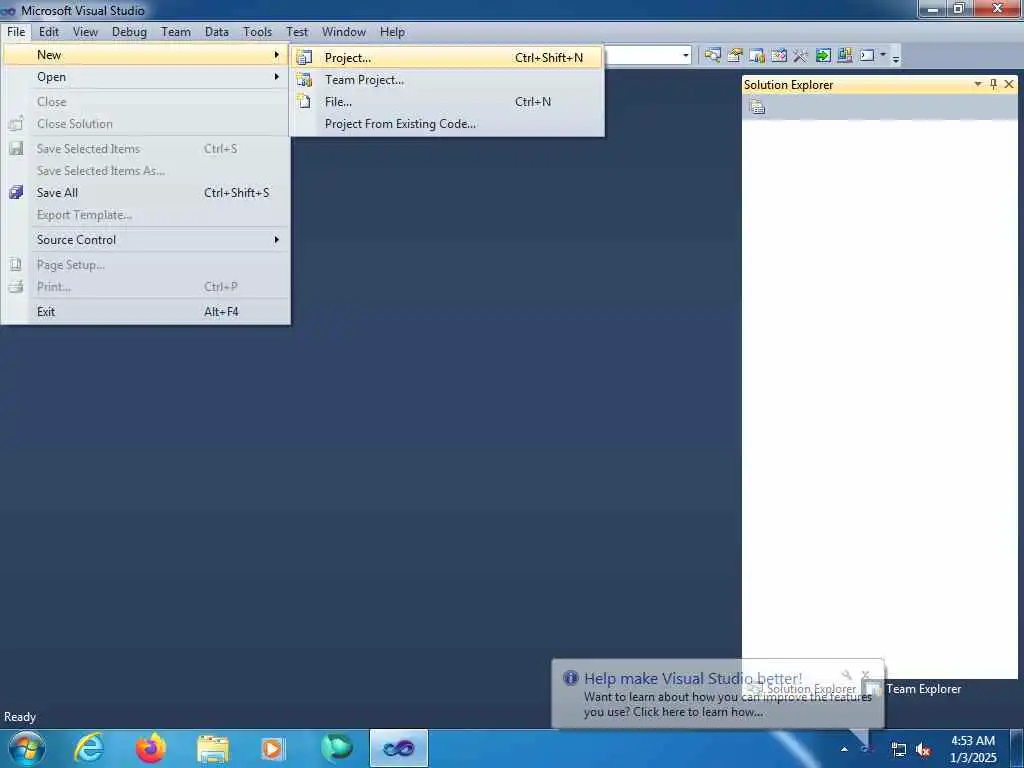Click Help make Visual Studio better notification link
The width and height of the screenshot is (1024, 768).
pyautogui.click(x=693, y=679)
